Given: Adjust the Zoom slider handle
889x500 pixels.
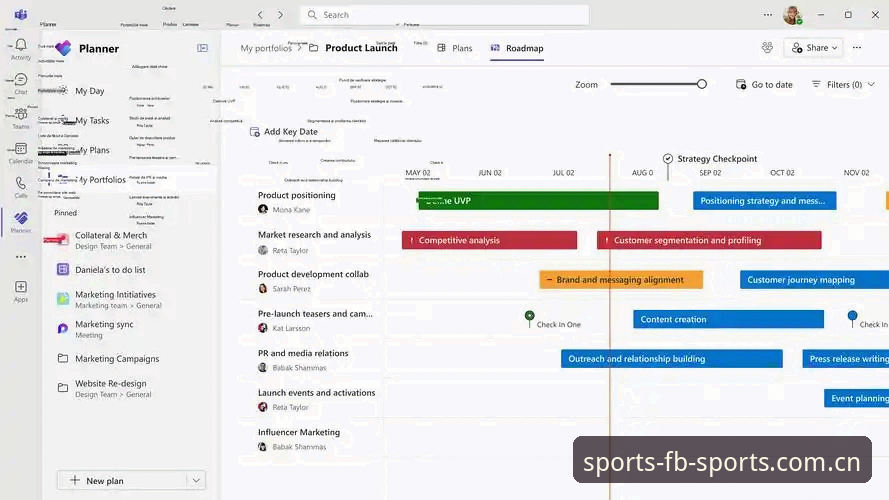Looking at the screenshot, I should [702, 84].
